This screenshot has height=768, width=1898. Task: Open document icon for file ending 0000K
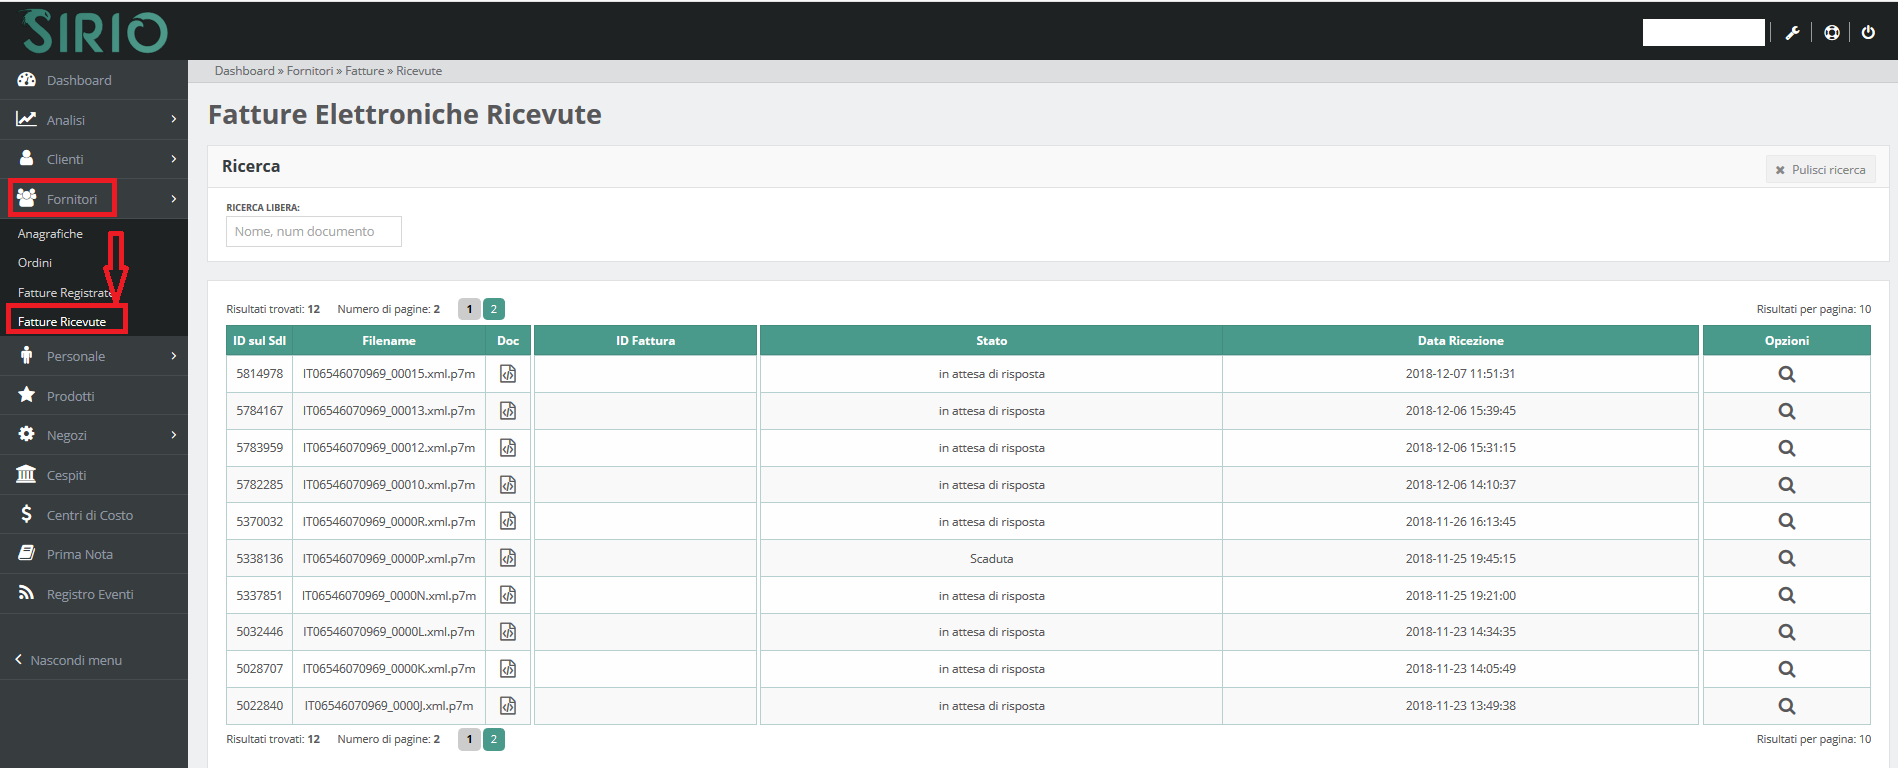[508, 669]
